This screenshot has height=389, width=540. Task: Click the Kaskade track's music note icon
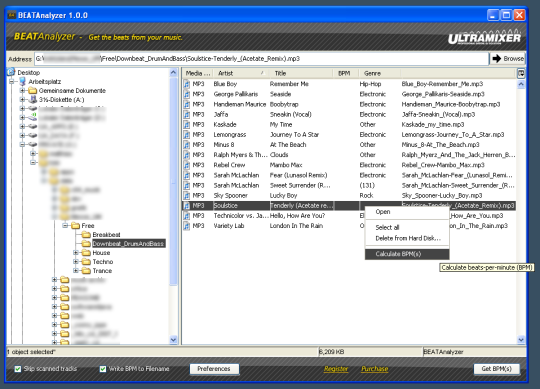coord(187,125)
